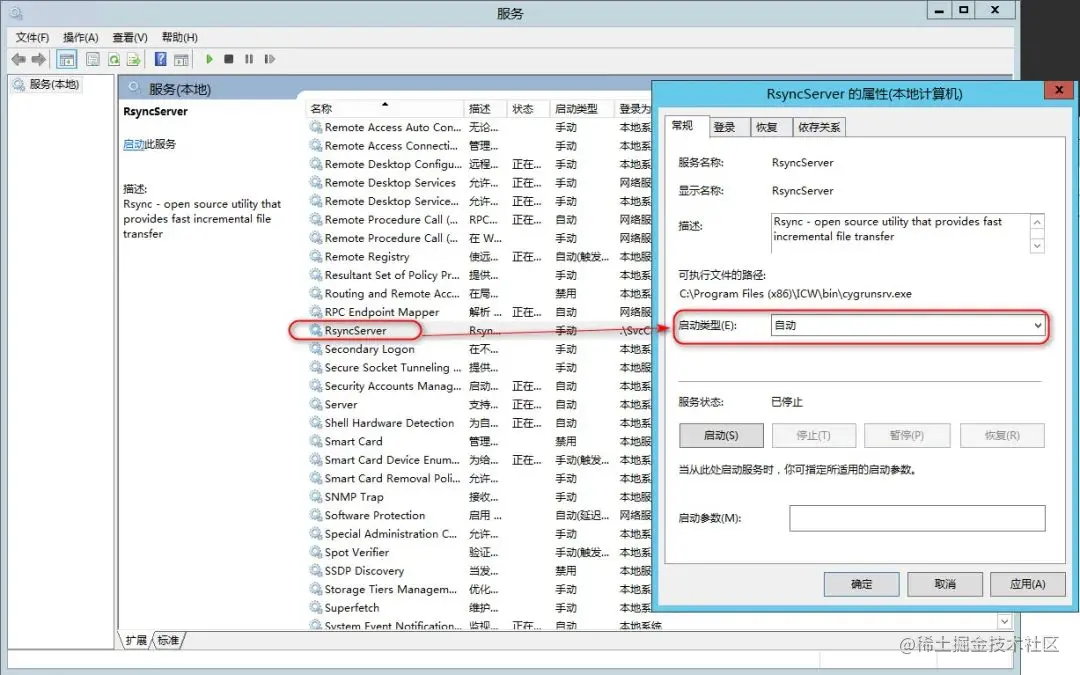Start service with green play icon
The image size is (1080, 675).
[x=209, y=59]
